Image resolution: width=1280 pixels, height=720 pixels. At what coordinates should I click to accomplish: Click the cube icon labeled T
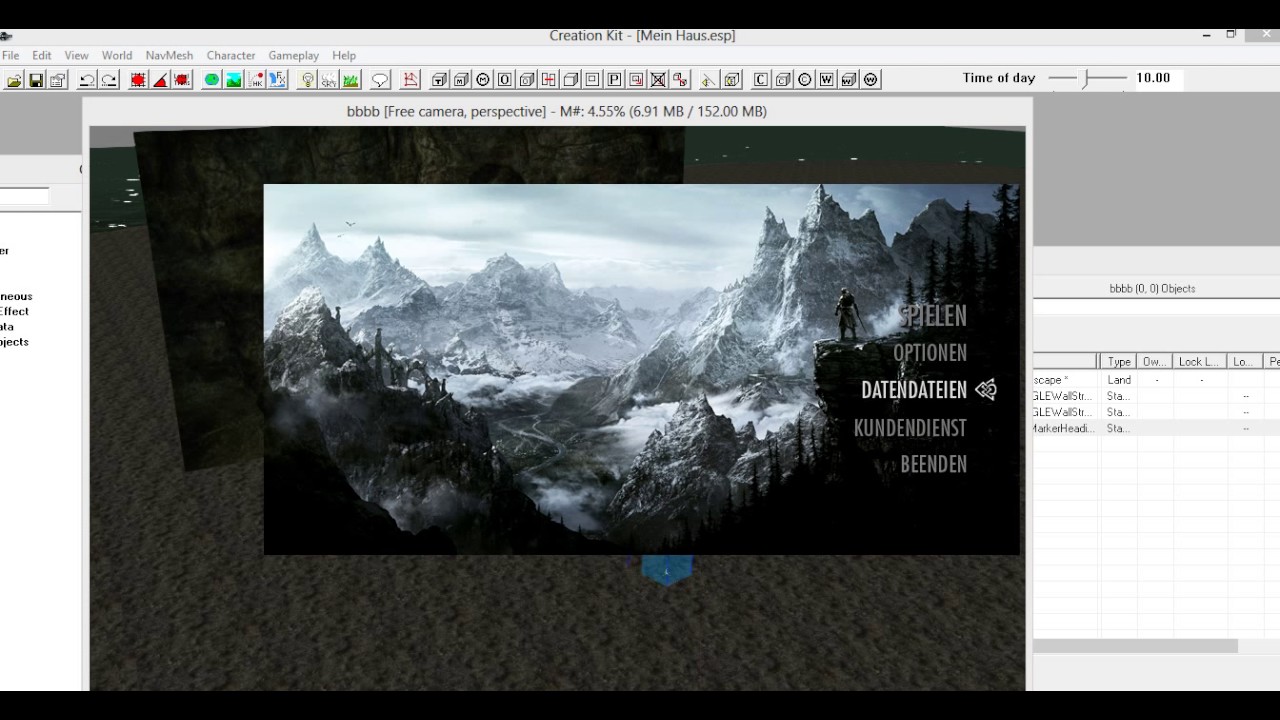pos(439,79)
